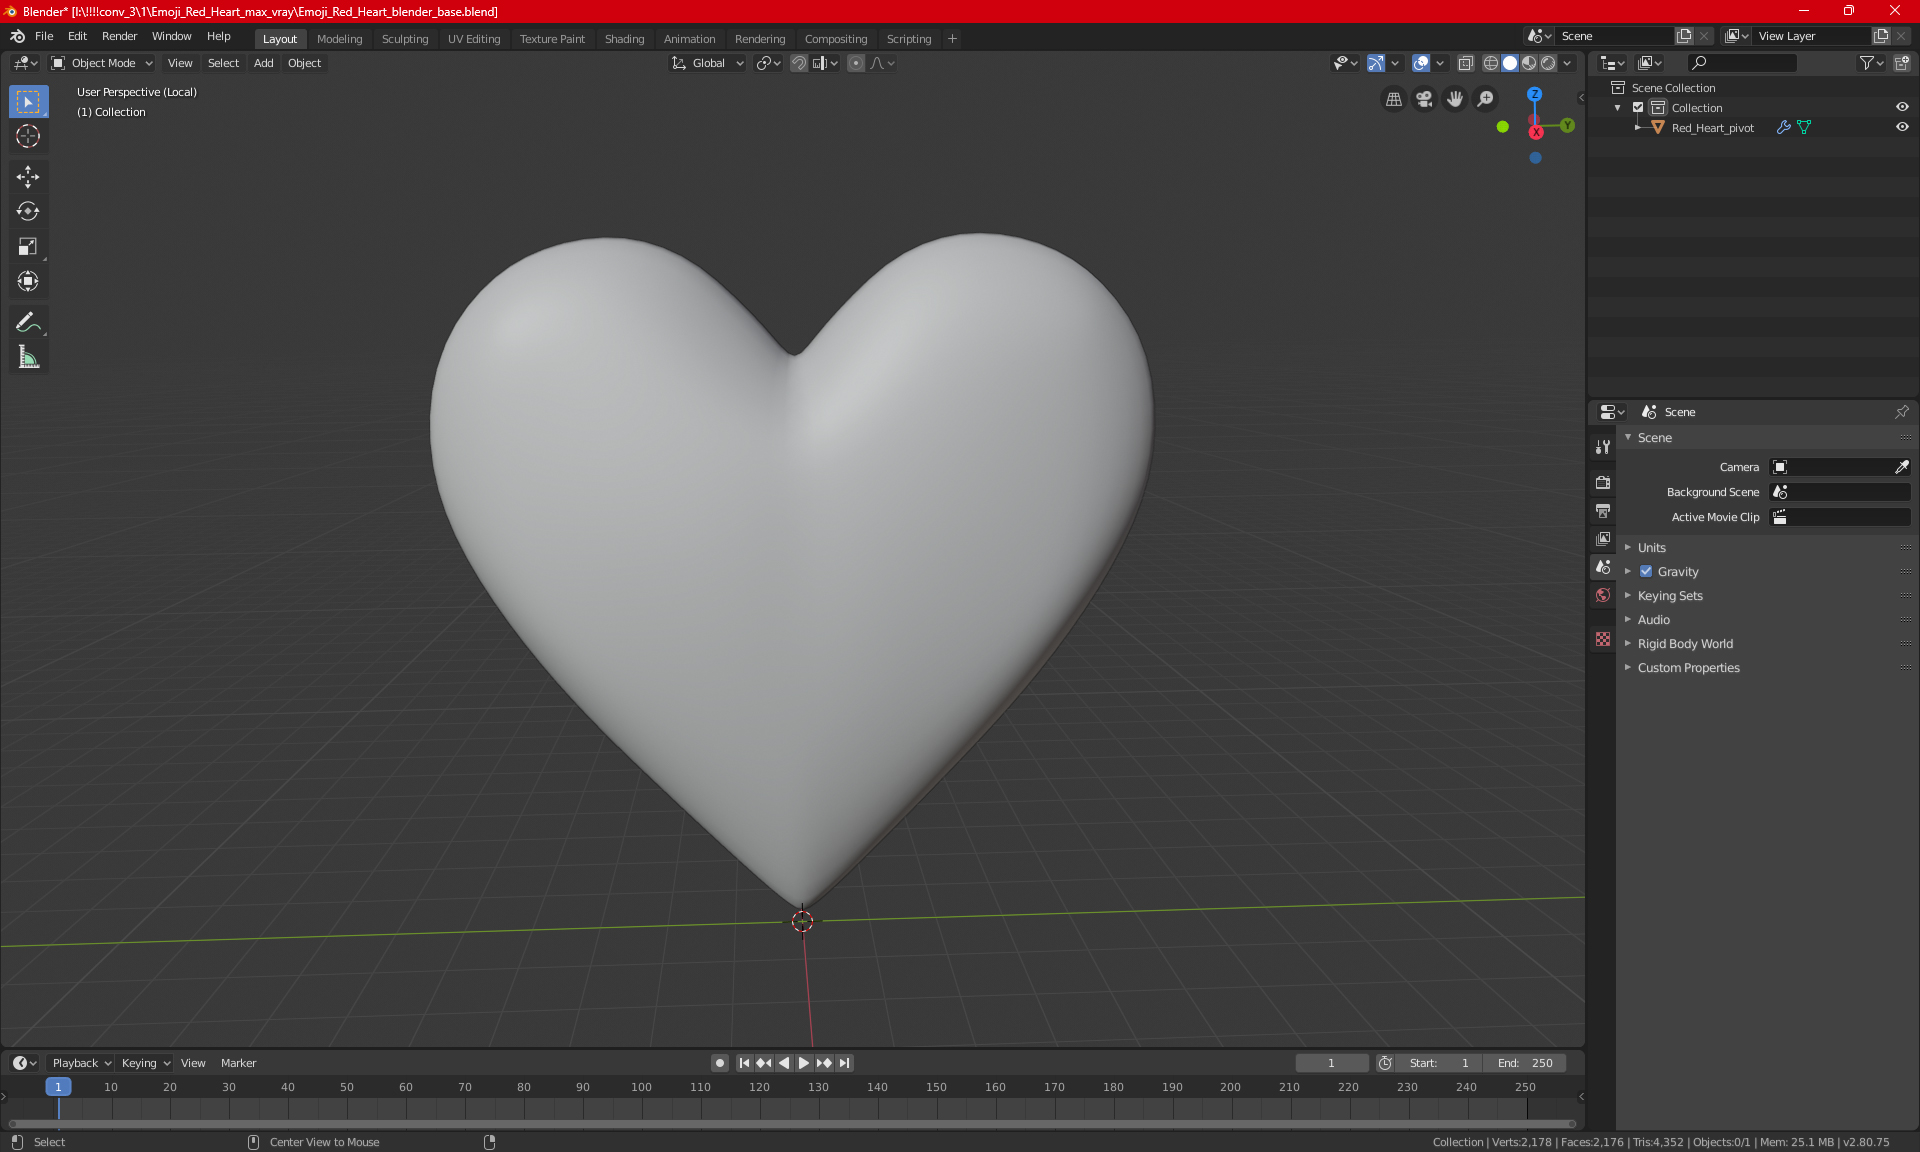The width and height of the screenshot is (1920, 1152).
Task: Choose the Move tool
Action: coord(28,177)
